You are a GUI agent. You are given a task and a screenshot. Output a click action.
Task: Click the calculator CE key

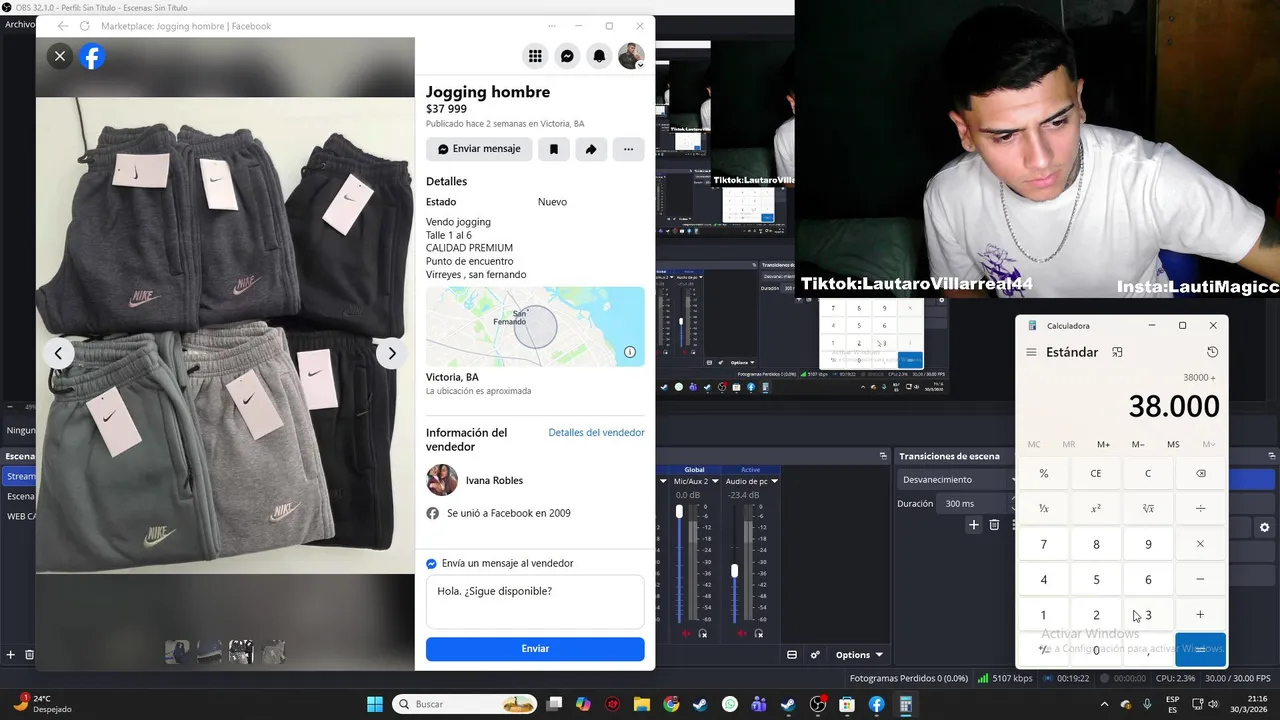coord(1096,473)
